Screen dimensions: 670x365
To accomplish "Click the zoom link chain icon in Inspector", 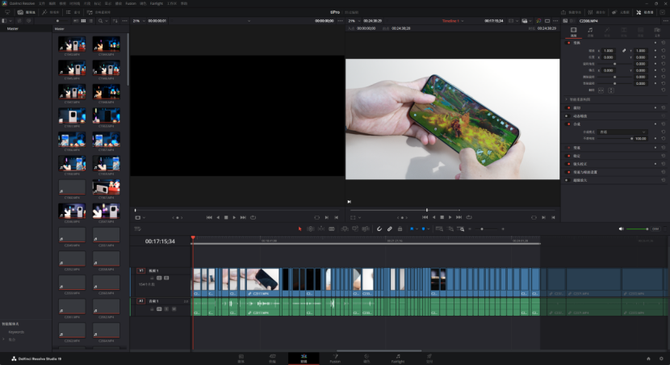I will coord(624,50).
